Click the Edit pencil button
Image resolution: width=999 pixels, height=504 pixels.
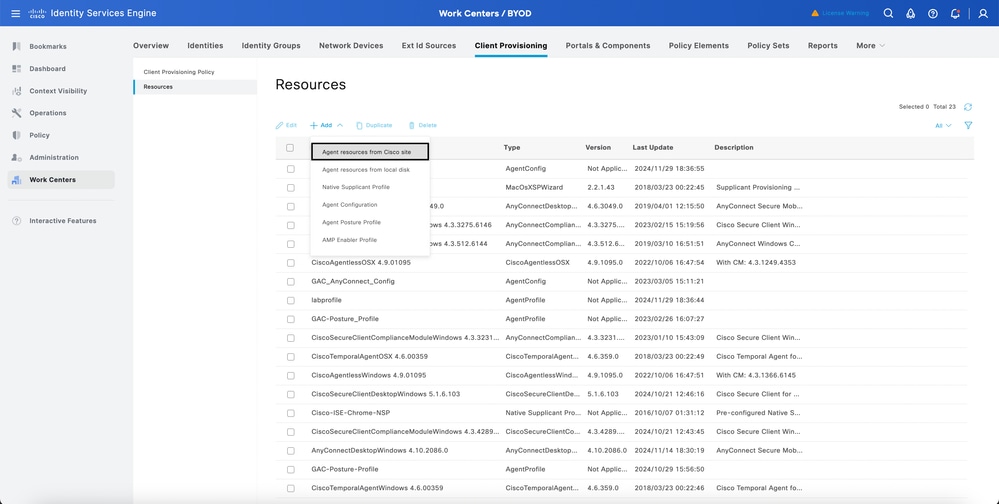(x=286, y=126)
